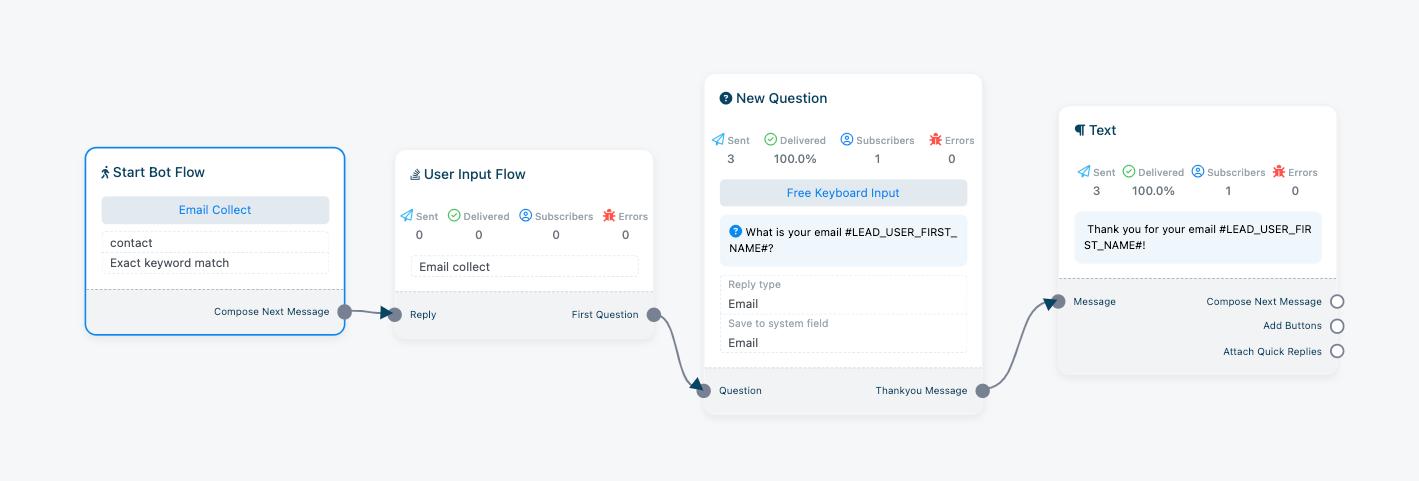This screenshot has height=481, width=1419.
Task: Click the Save to system field Email value
Action: coord(843,343)
